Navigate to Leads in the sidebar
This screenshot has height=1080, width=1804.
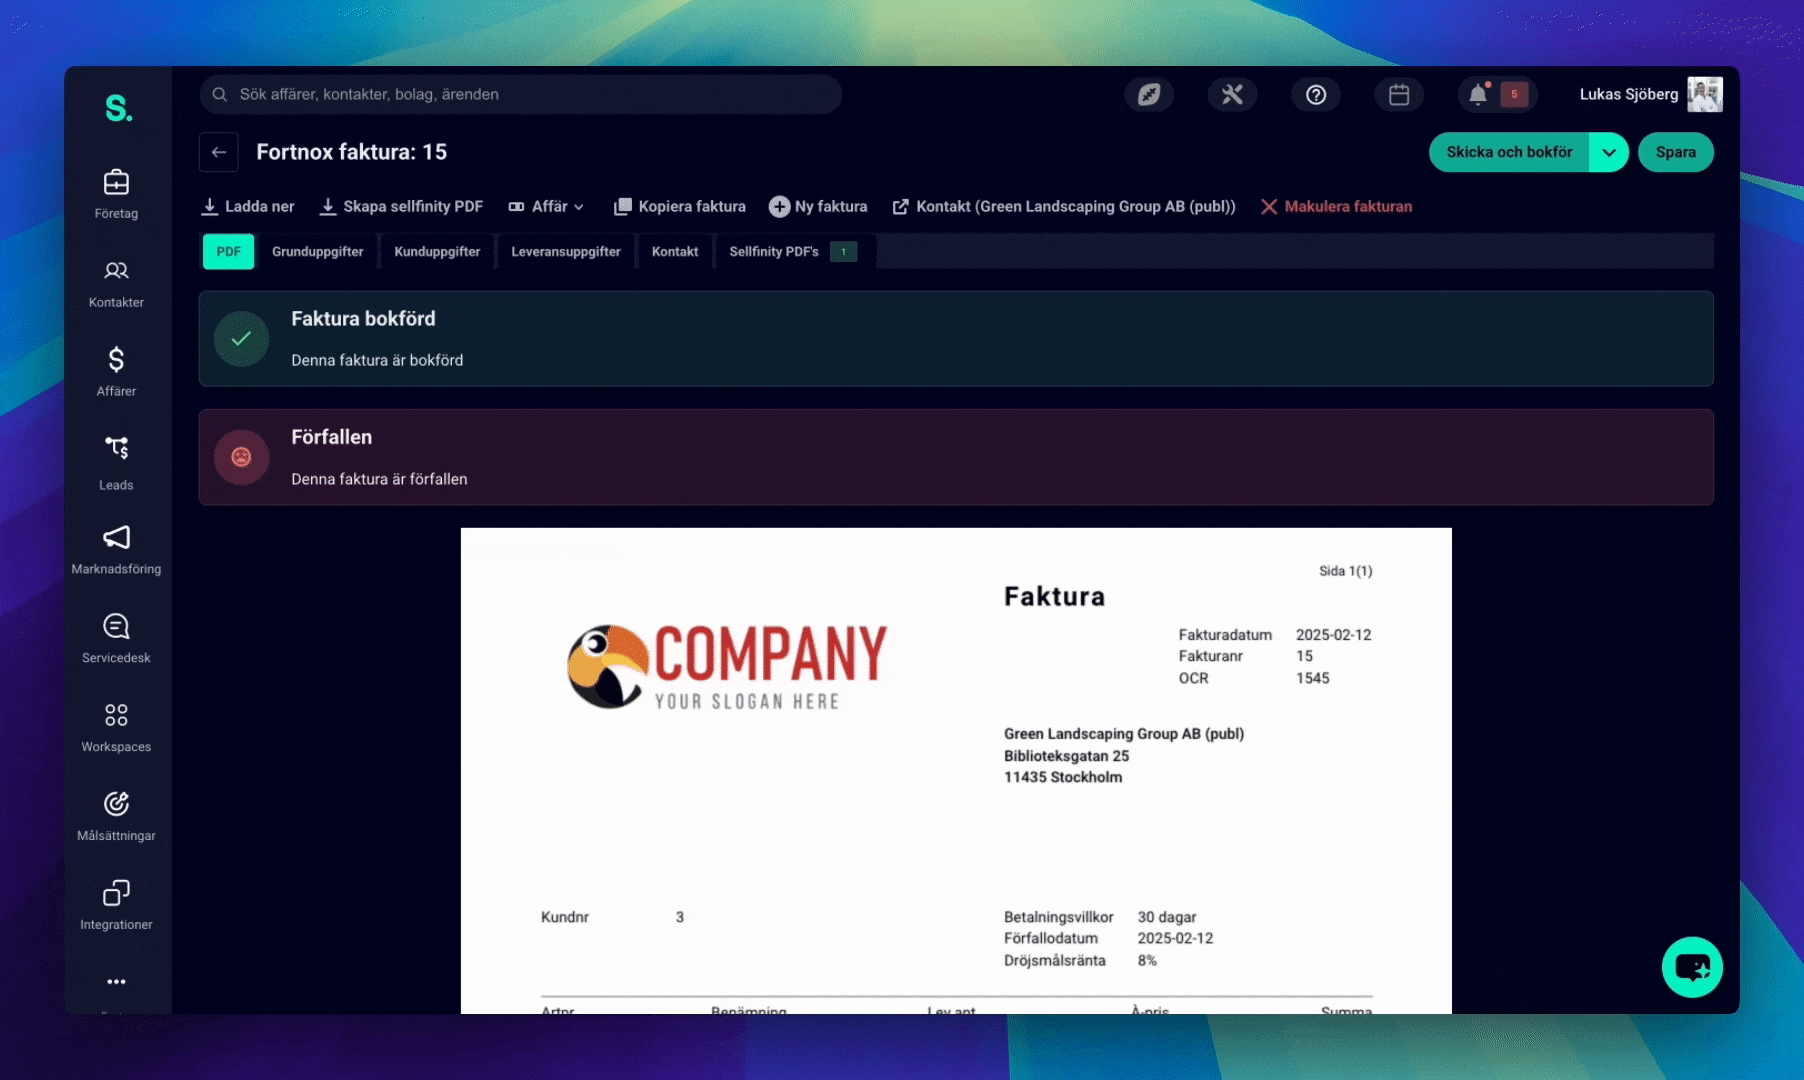click(x=116, y=460)
